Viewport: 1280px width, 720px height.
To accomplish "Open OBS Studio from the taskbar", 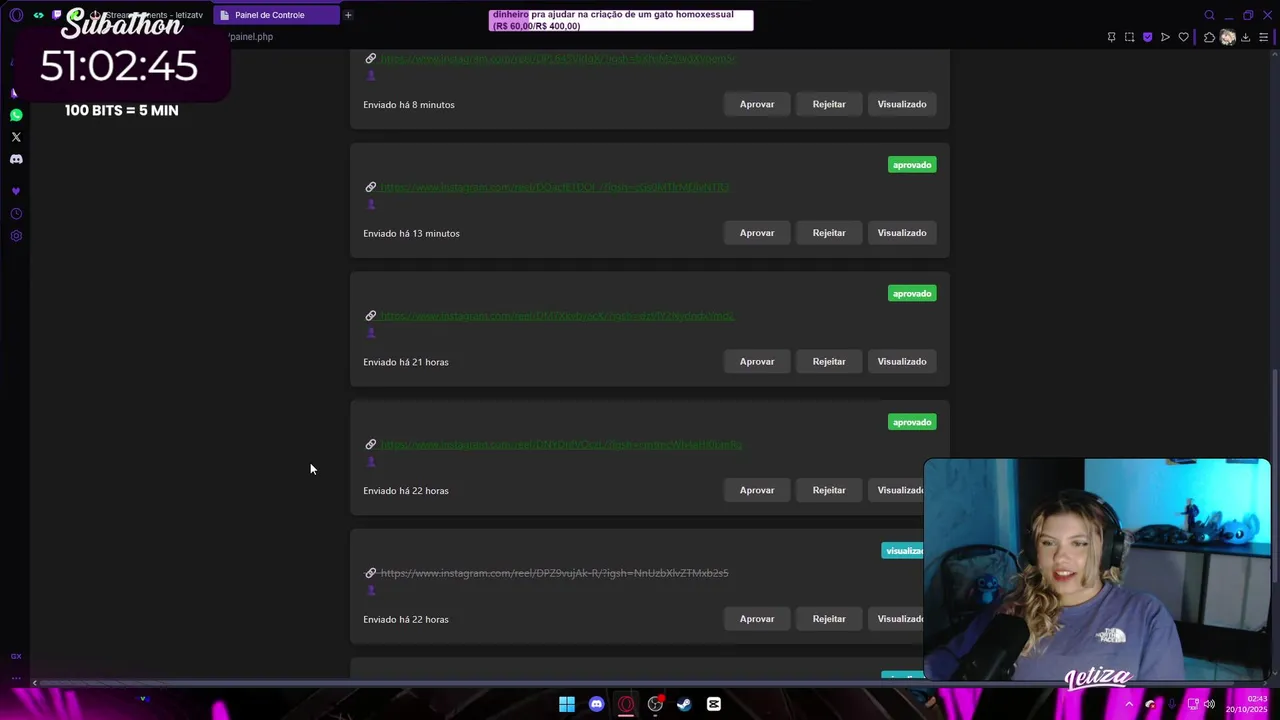I will tap(655, 704).
